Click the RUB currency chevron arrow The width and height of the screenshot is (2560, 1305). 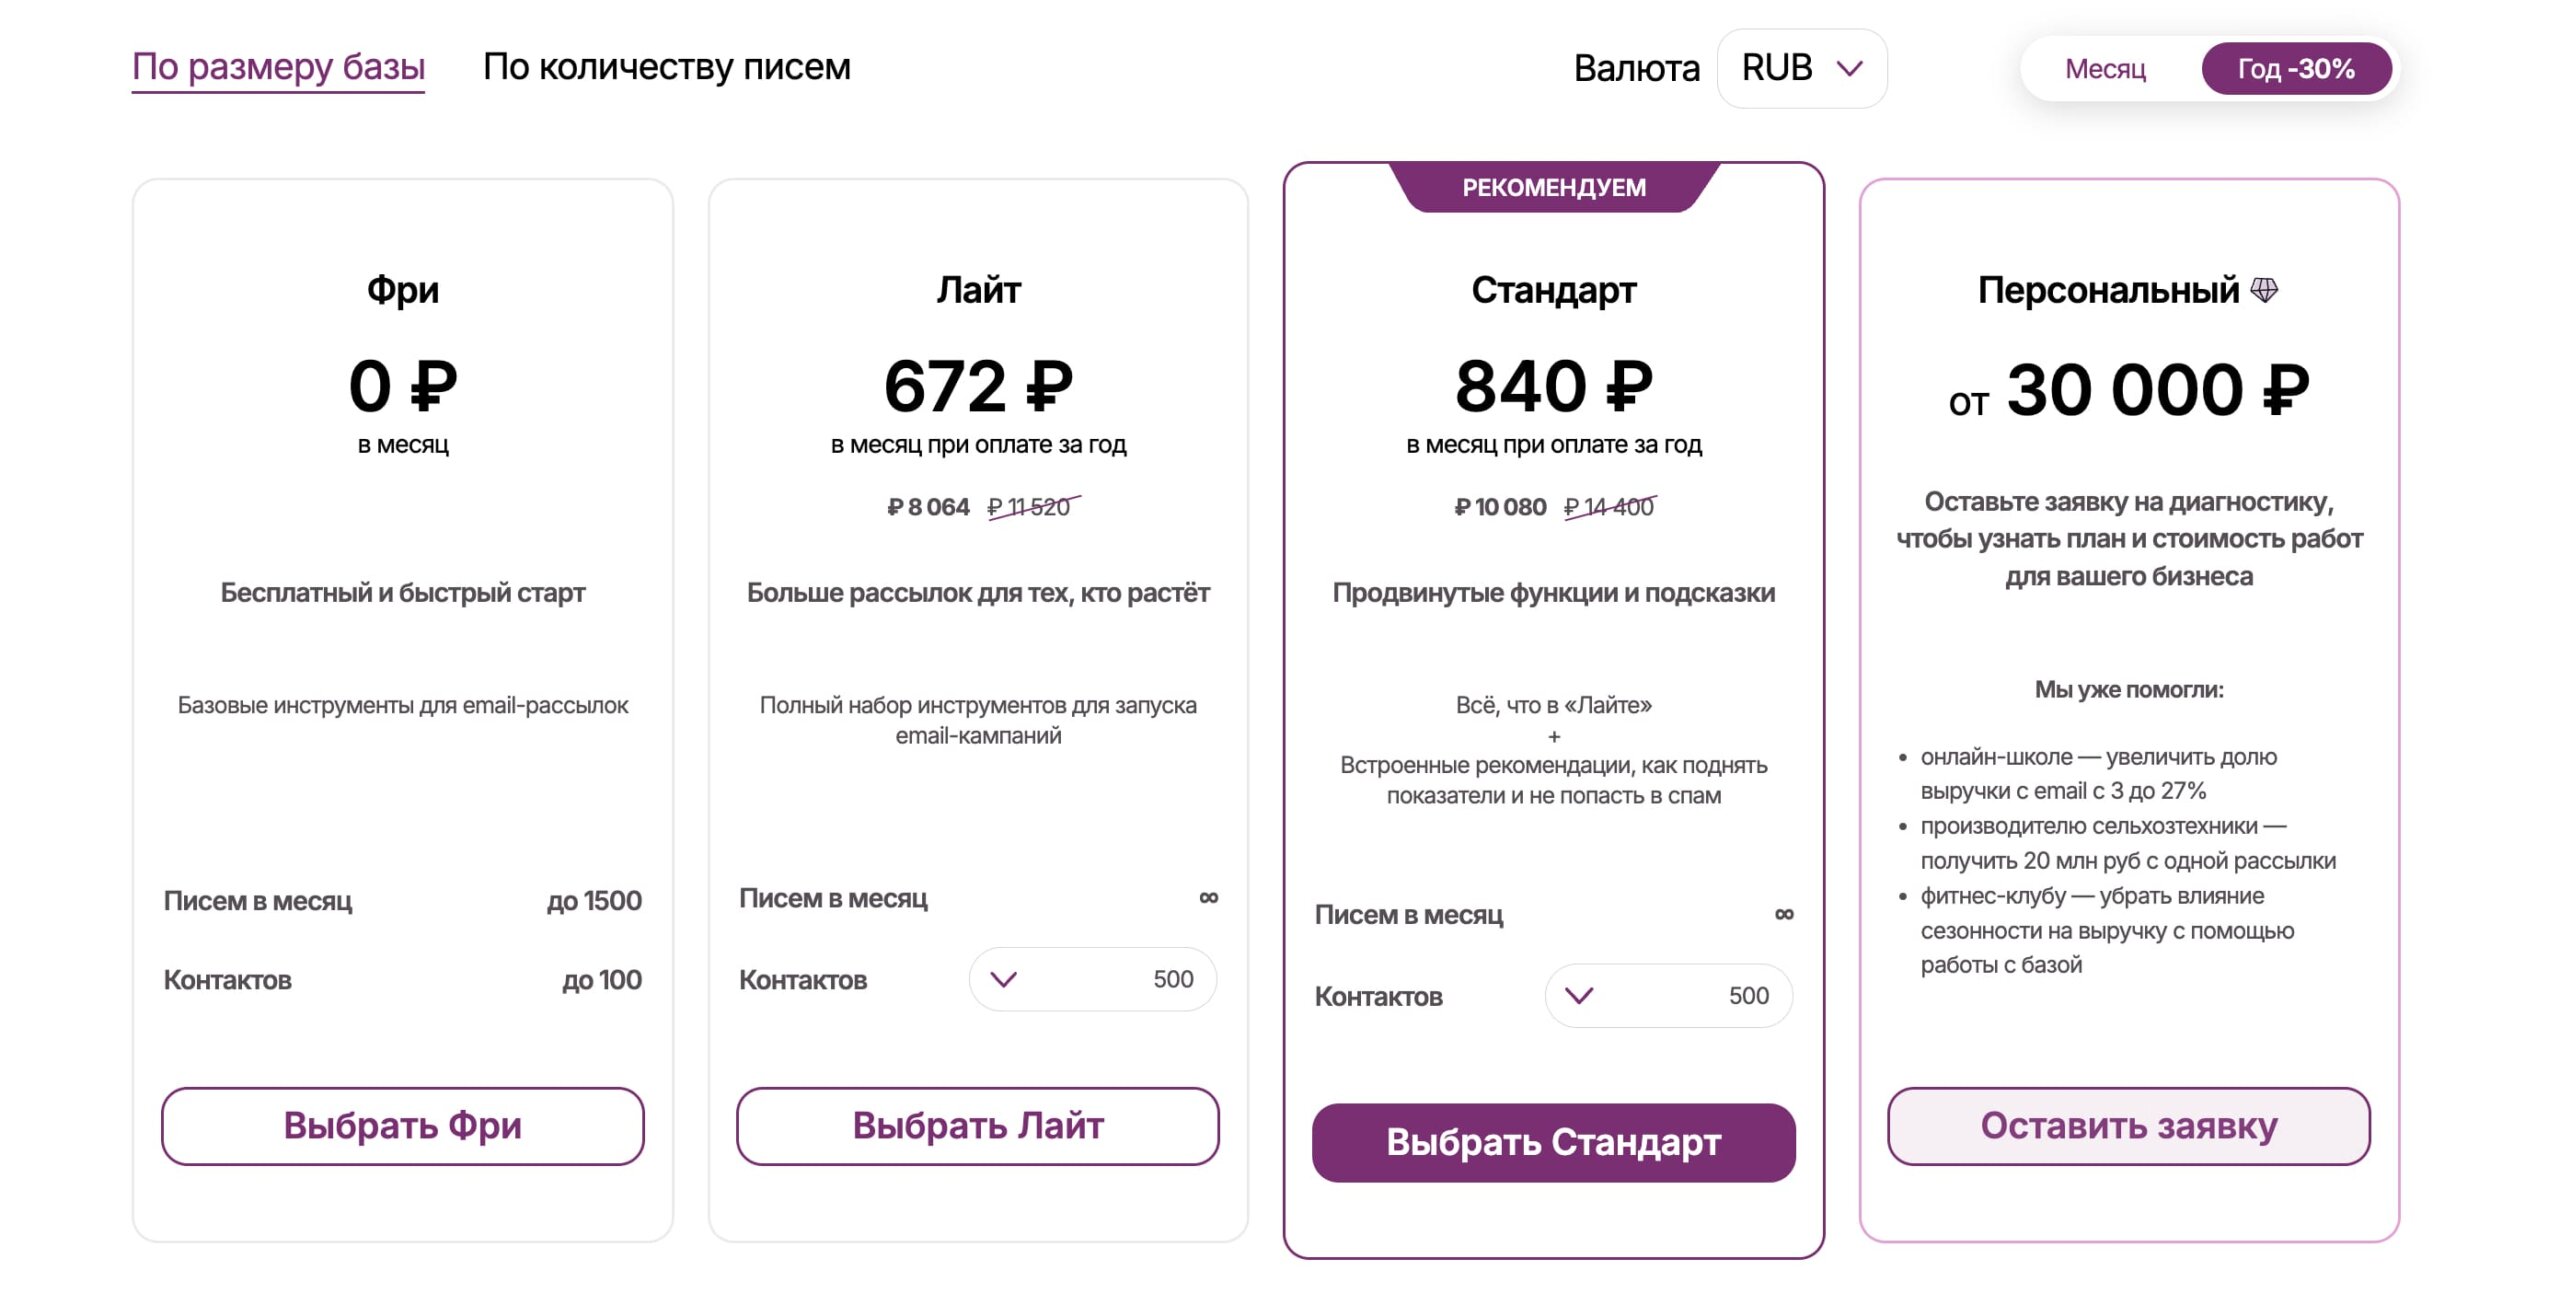tap(1850, 68)
